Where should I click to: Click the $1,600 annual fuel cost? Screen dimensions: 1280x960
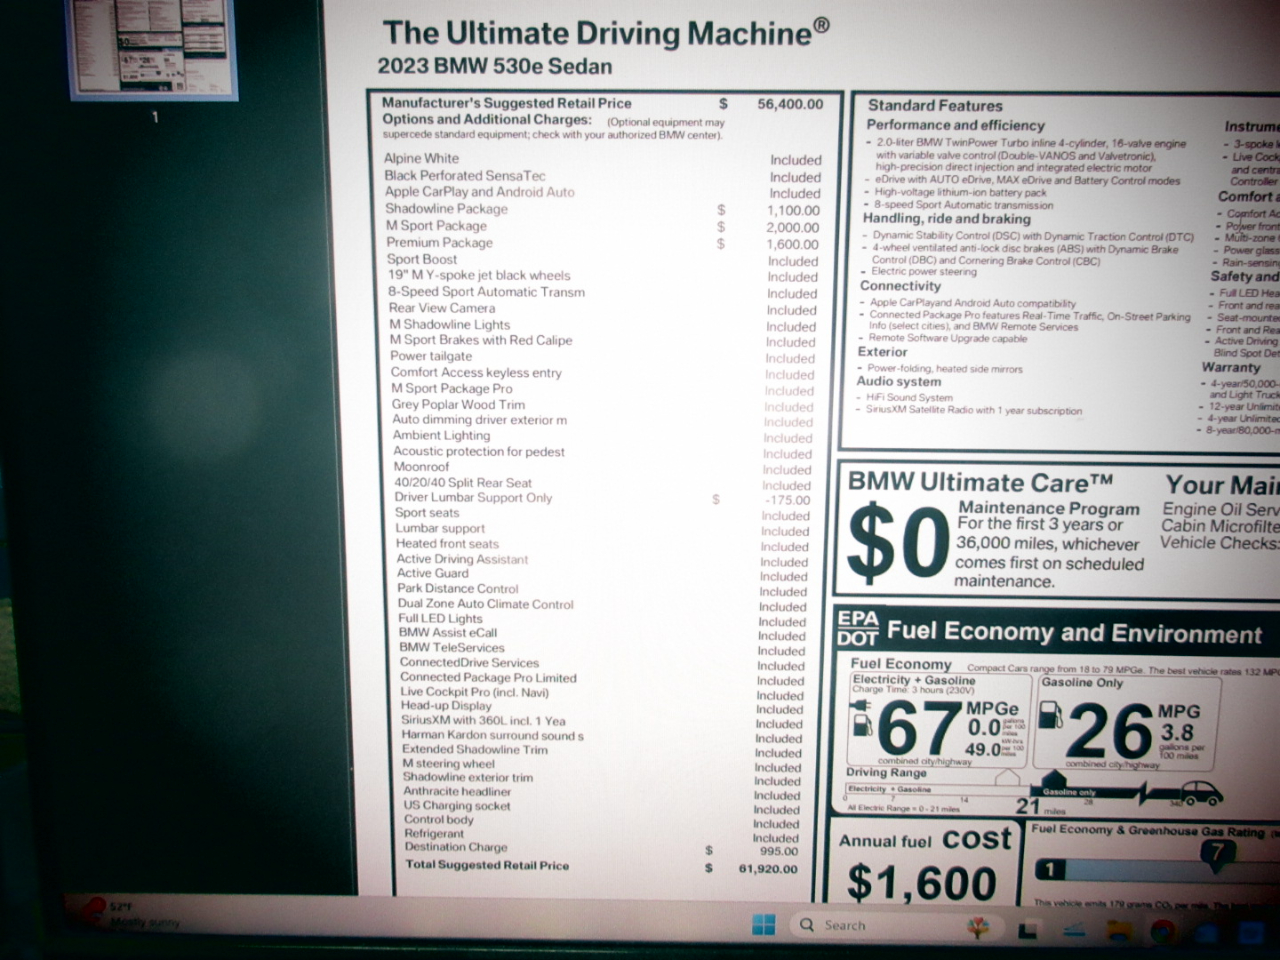921,883
